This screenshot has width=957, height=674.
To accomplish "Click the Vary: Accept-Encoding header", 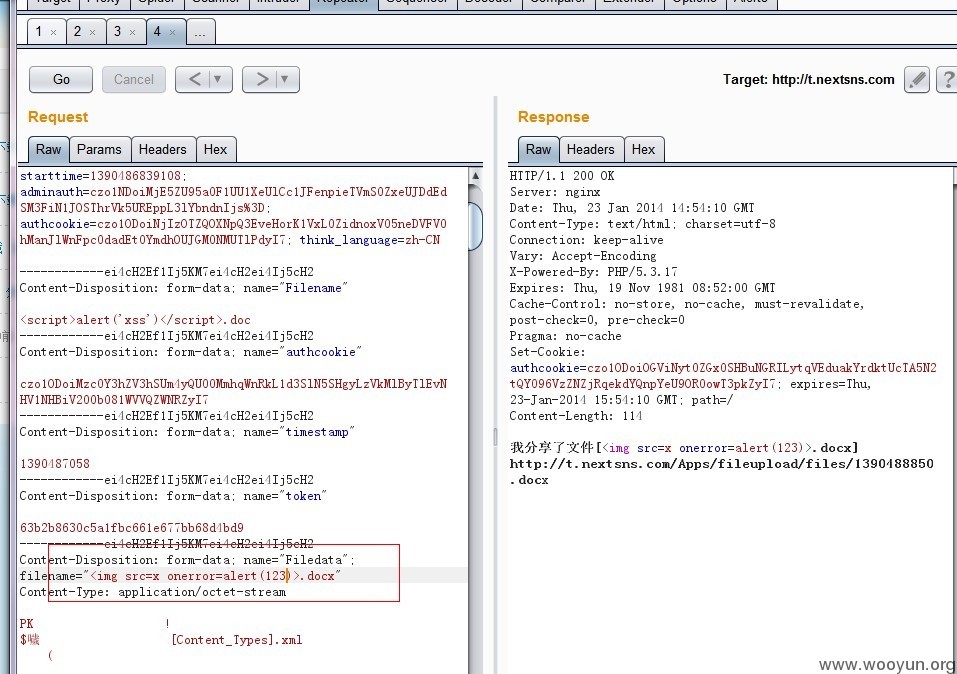I will [x=583, y=256].
